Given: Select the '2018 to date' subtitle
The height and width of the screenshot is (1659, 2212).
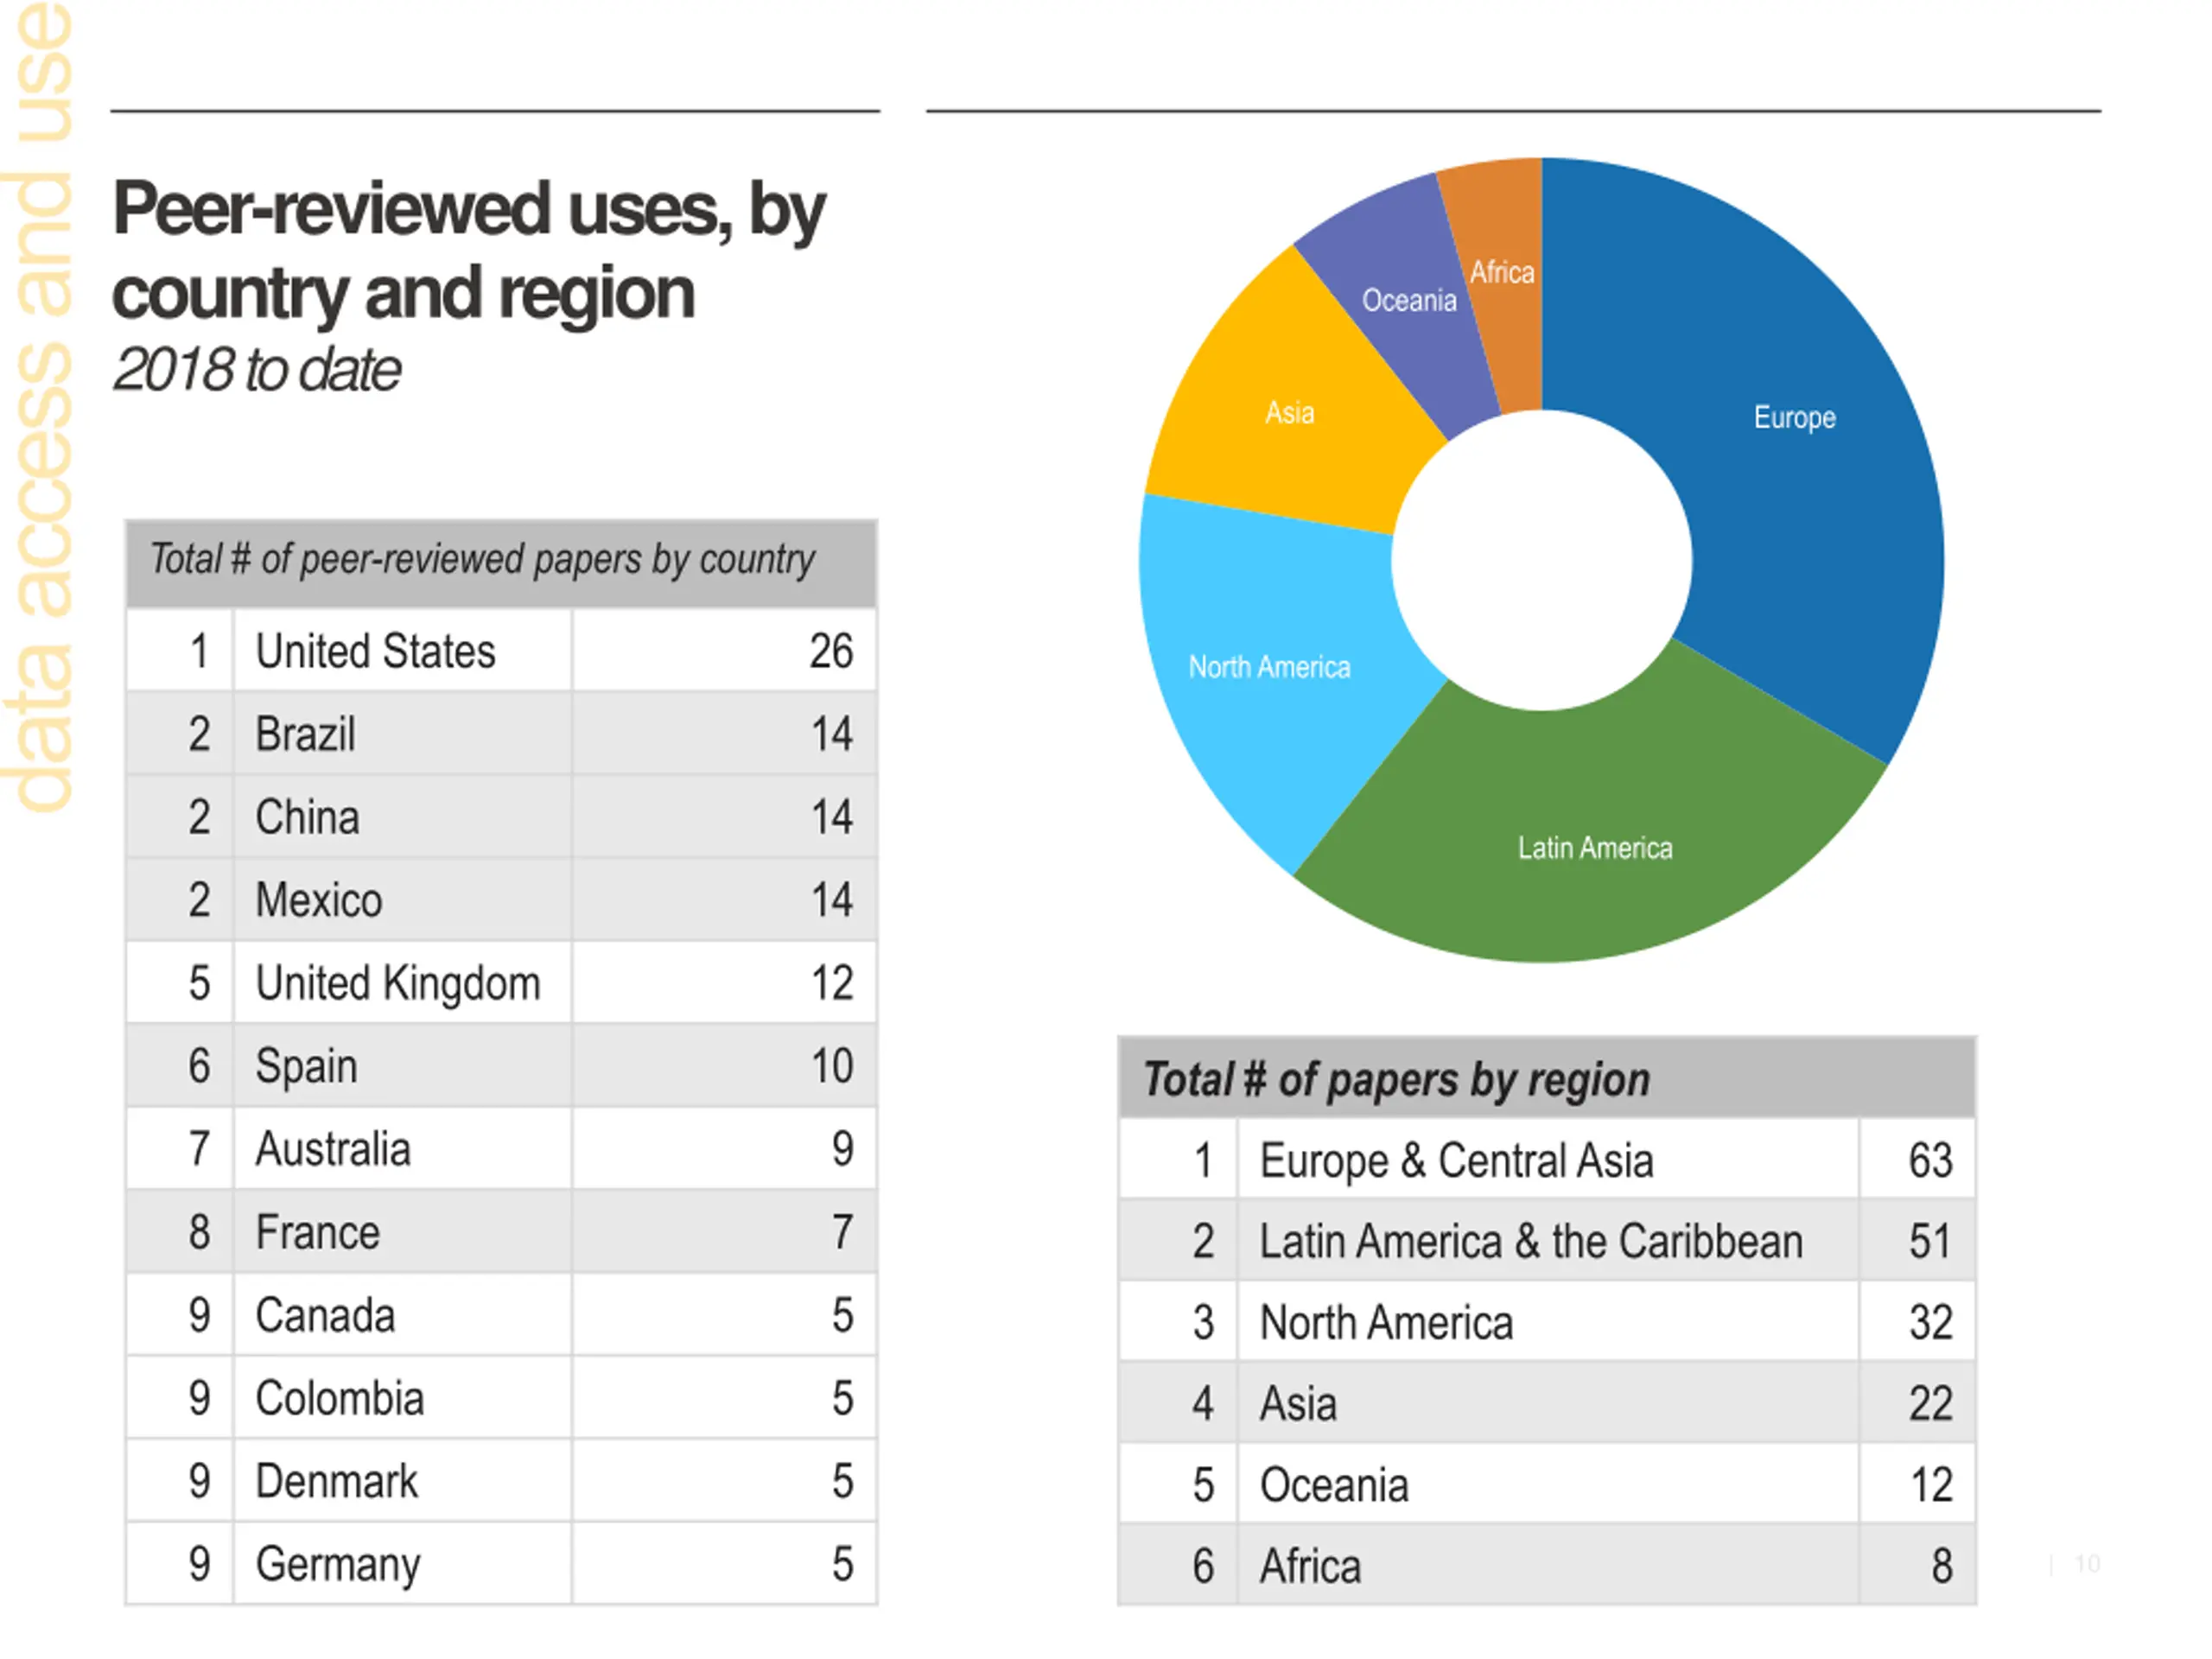Looking at the screenshot, I should pyautogui.click(x=257, y=370).
